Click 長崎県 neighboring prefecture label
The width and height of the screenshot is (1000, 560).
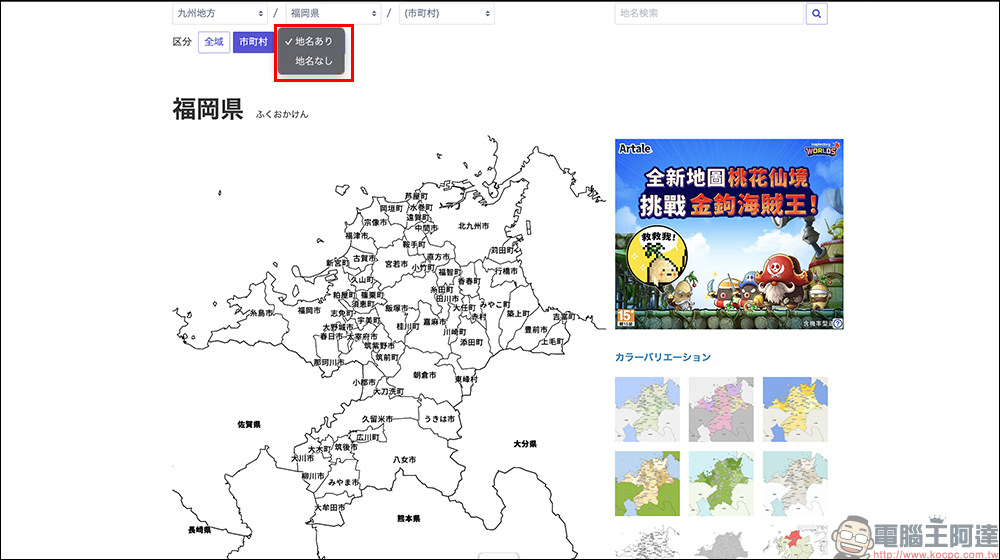[x=200, y=529]
